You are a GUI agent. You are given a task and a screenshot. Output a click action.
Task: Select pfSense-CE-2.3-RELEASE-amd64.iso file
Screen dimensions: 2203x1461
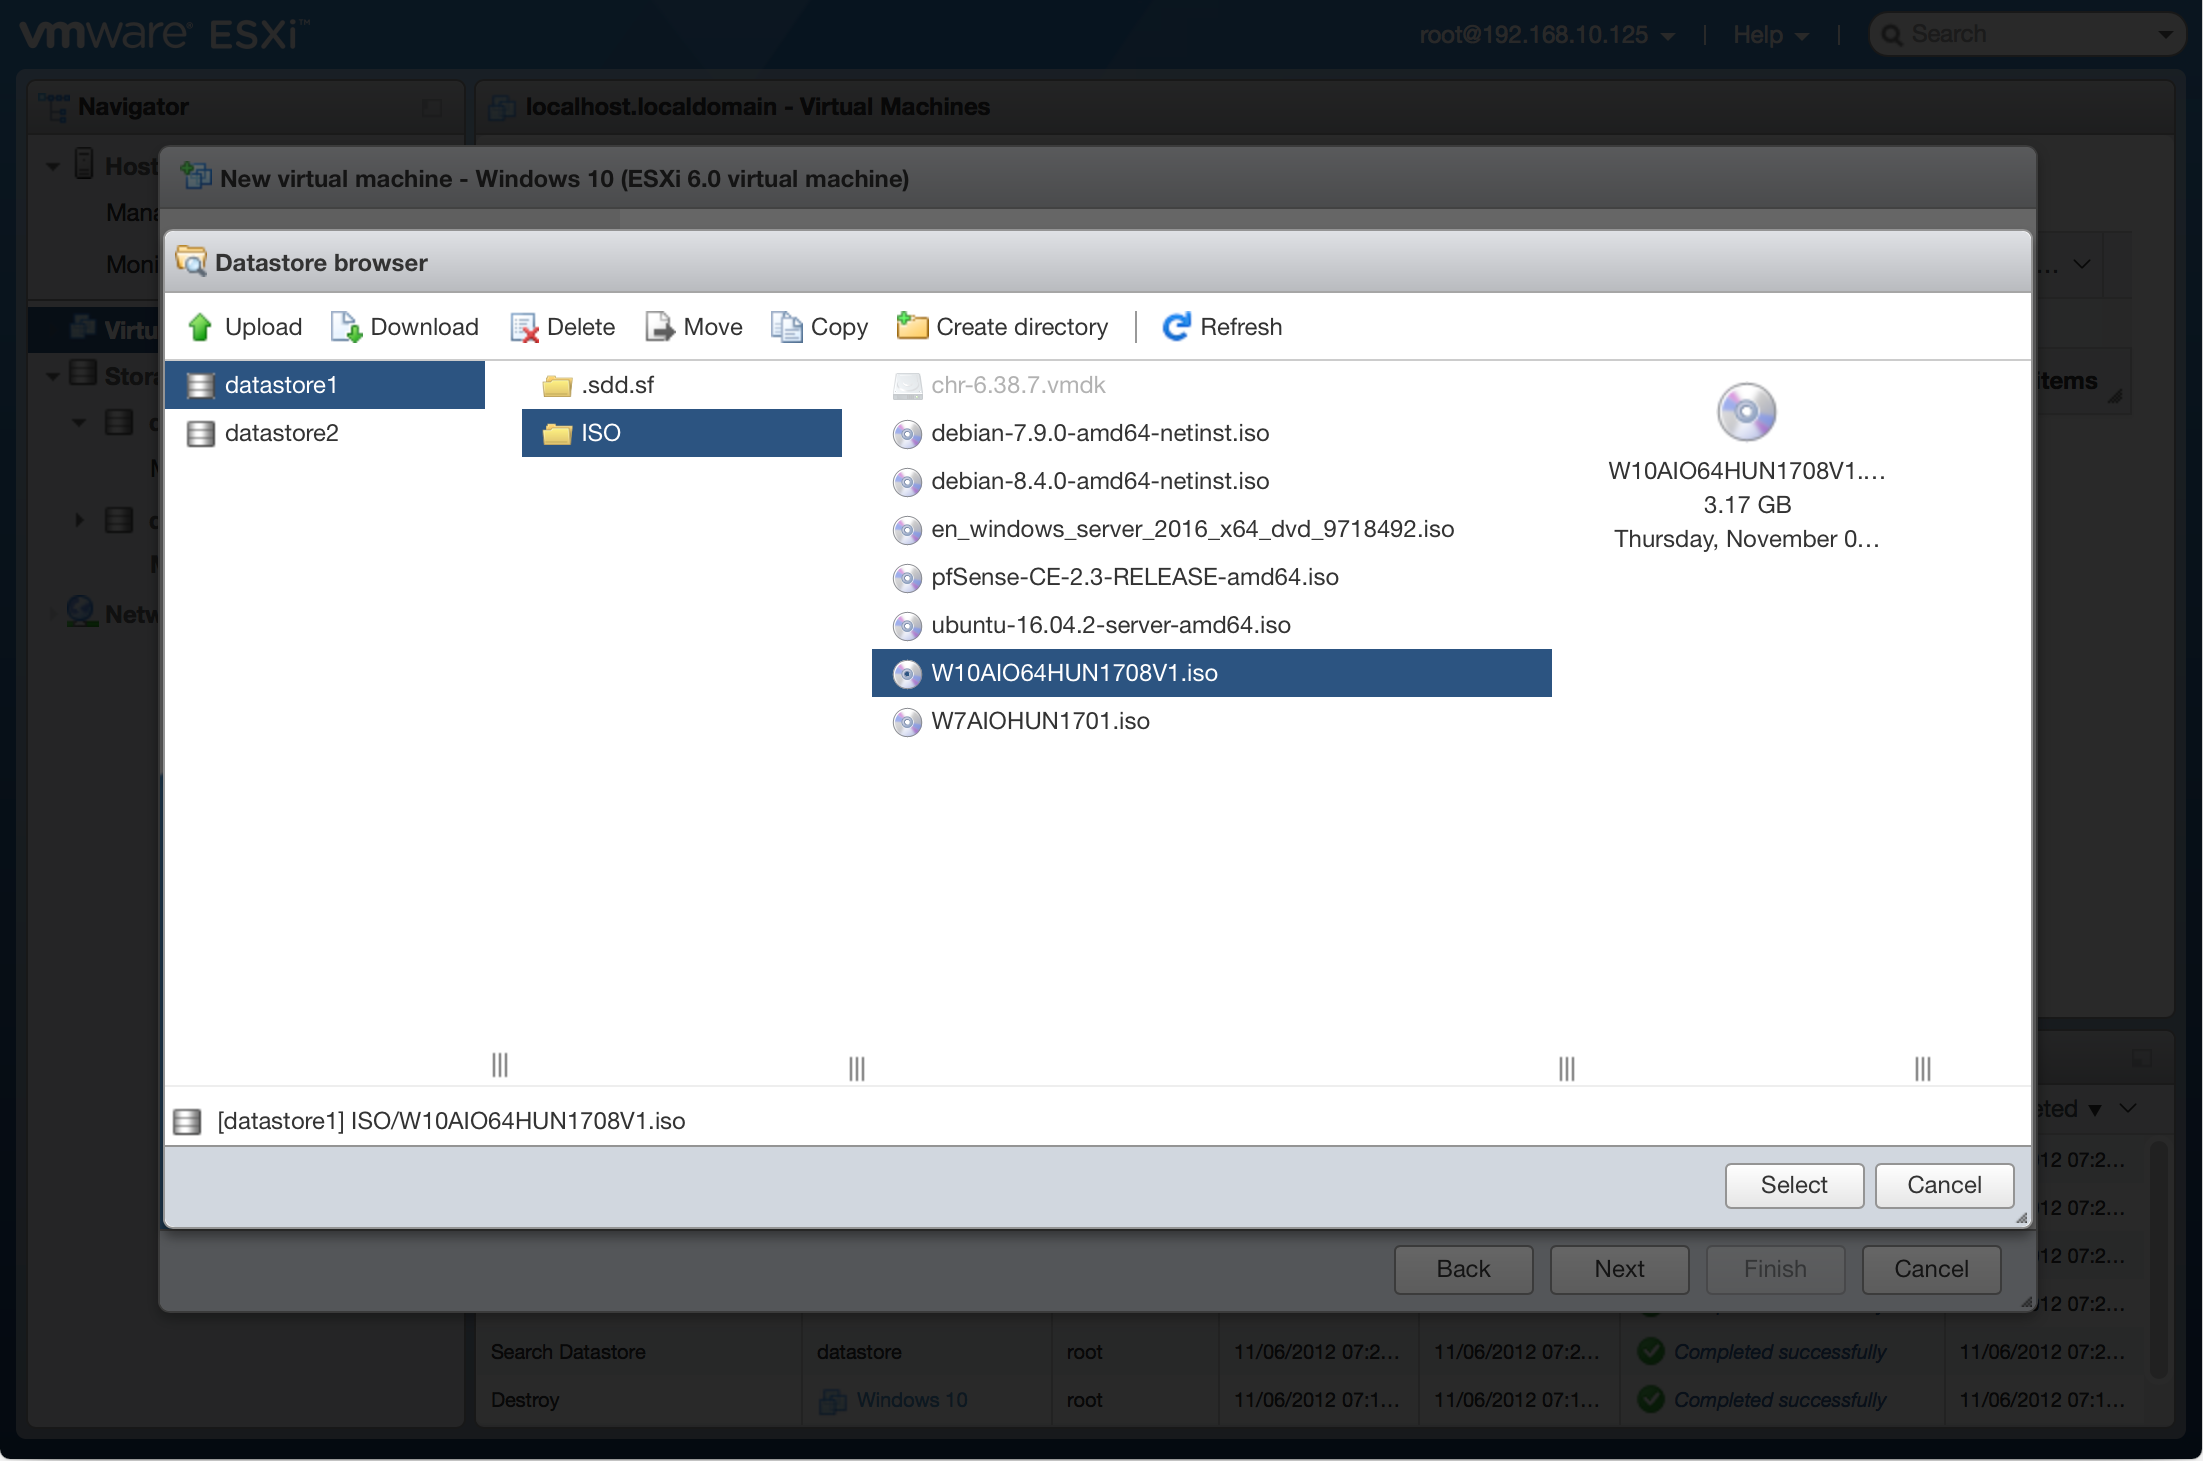click(x=1212, y=577)
